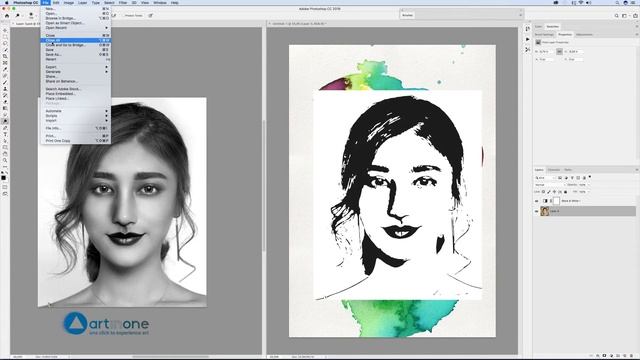Select the Pen tool

pos(5,128)
